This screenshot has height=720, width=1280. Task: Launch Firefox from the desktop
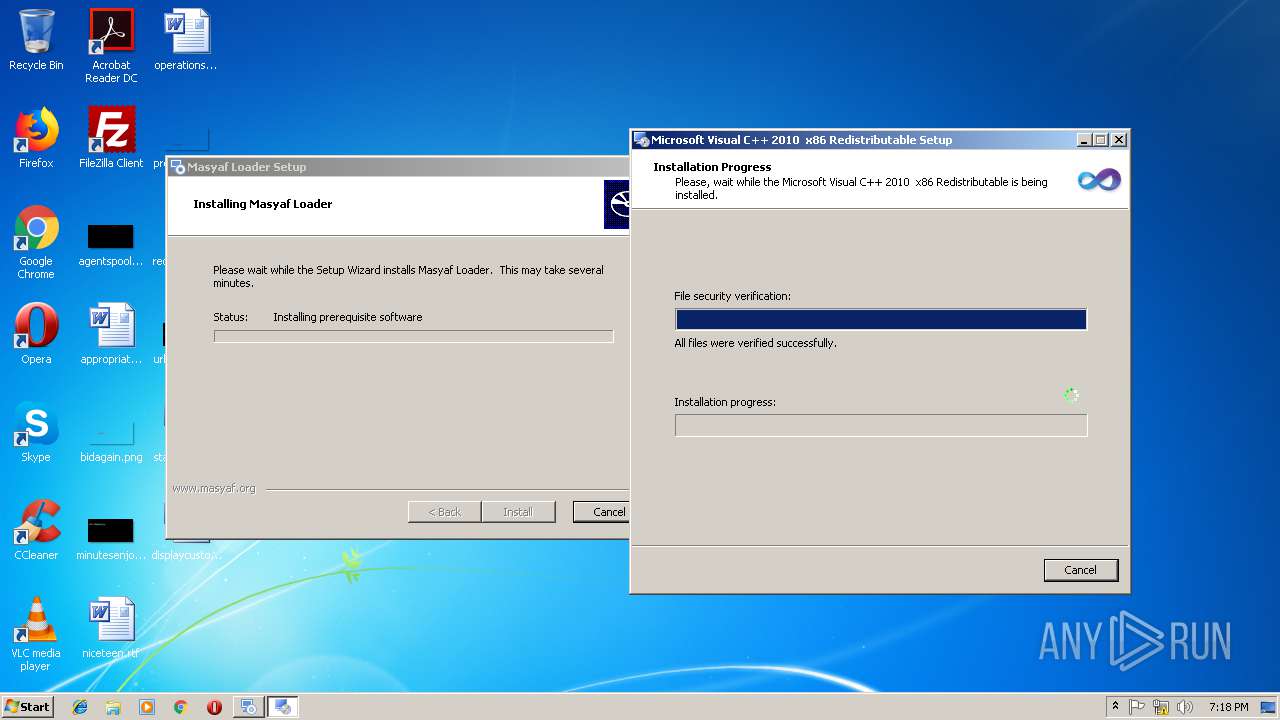click(36, 138)
